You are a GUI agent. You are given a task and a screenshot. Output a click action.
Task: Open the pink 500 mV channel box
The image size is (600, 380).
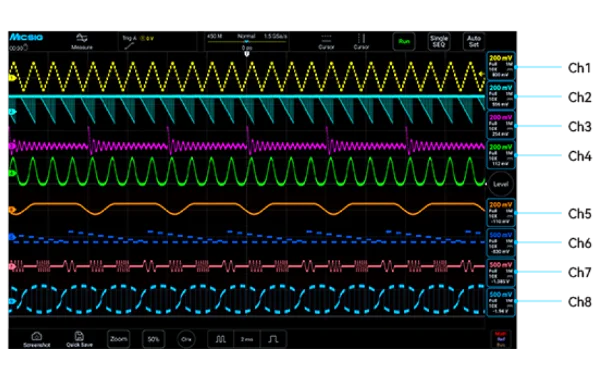click(501, 272)
